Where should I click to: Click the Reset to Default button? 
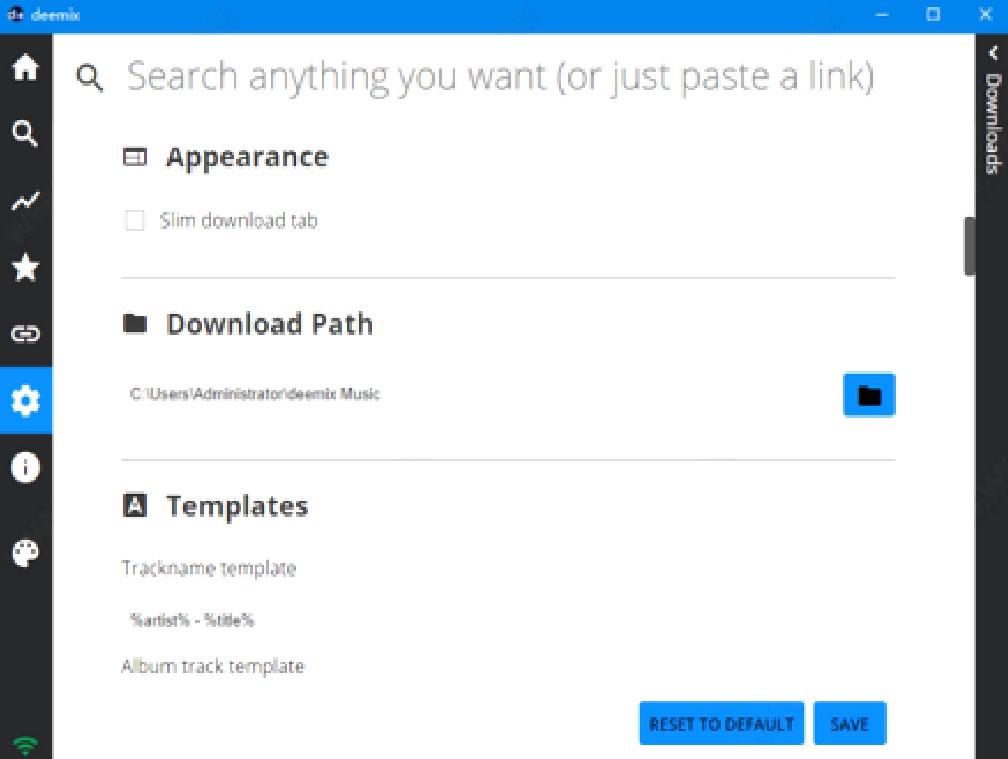721,724
